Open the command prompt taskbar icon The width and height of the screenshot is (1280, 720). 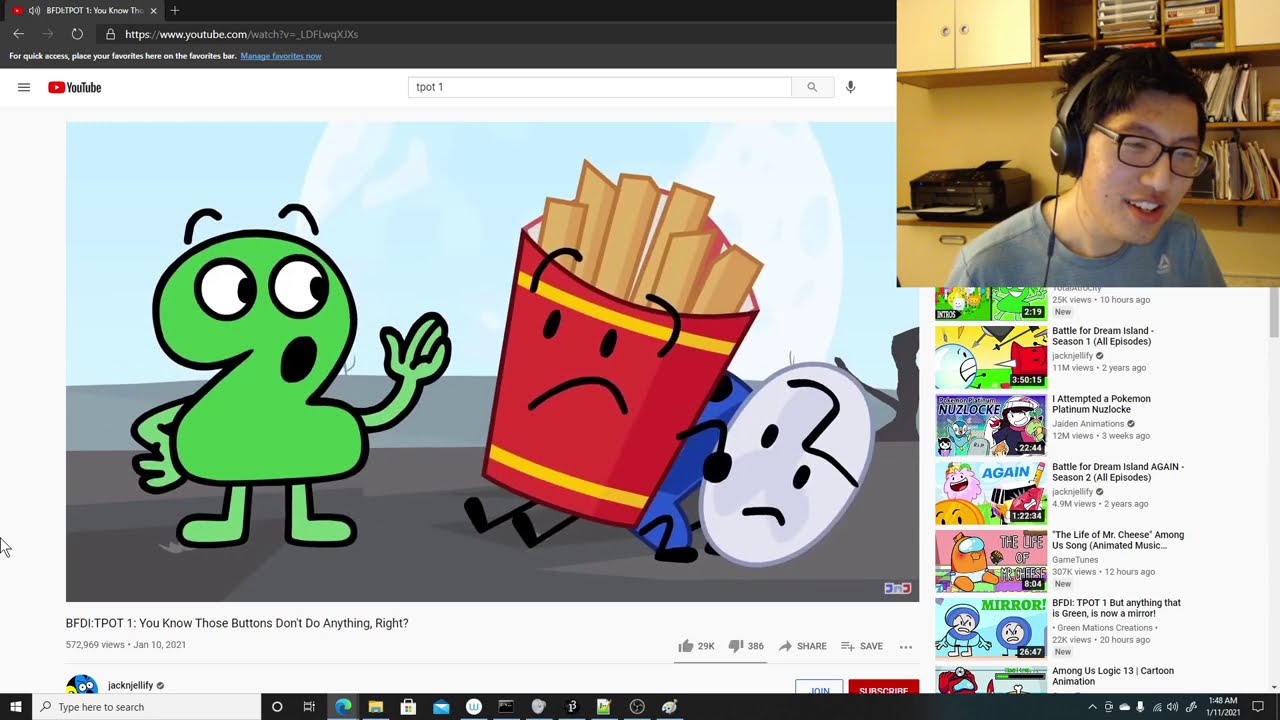tap(506, 707)
